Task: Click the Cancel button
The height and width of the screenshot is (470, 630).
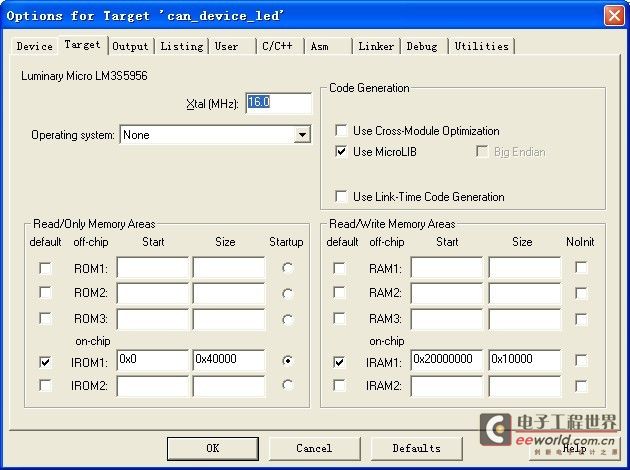Action: [314, 448]
